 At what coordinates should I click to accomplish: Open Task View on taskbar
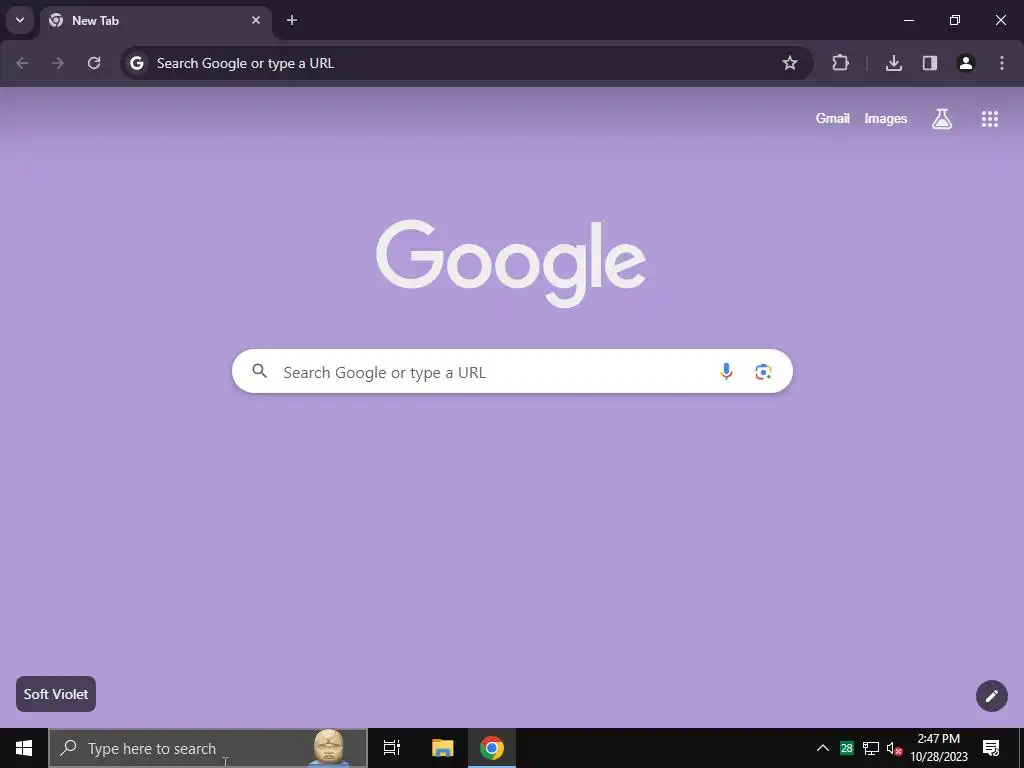point(391,748)
